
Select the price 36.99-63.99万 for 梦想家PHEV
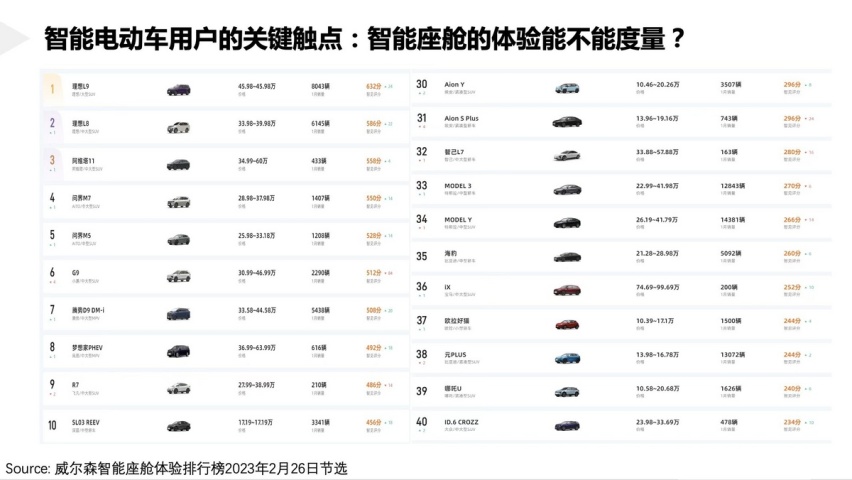point(256,347)
